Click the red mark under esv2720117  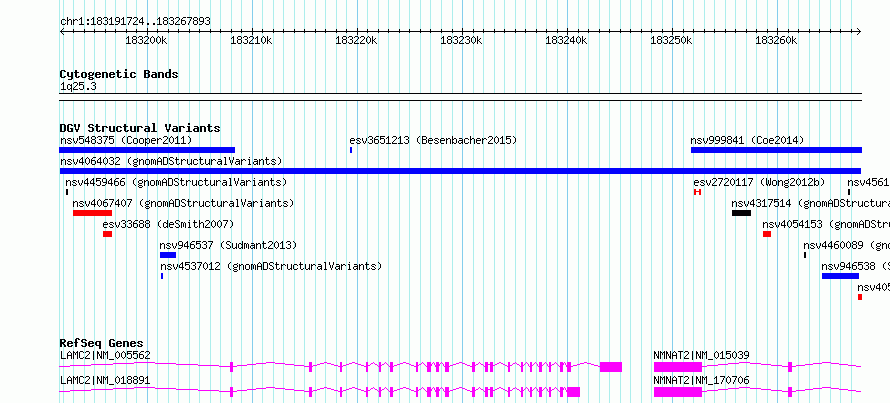click(698, 192)
